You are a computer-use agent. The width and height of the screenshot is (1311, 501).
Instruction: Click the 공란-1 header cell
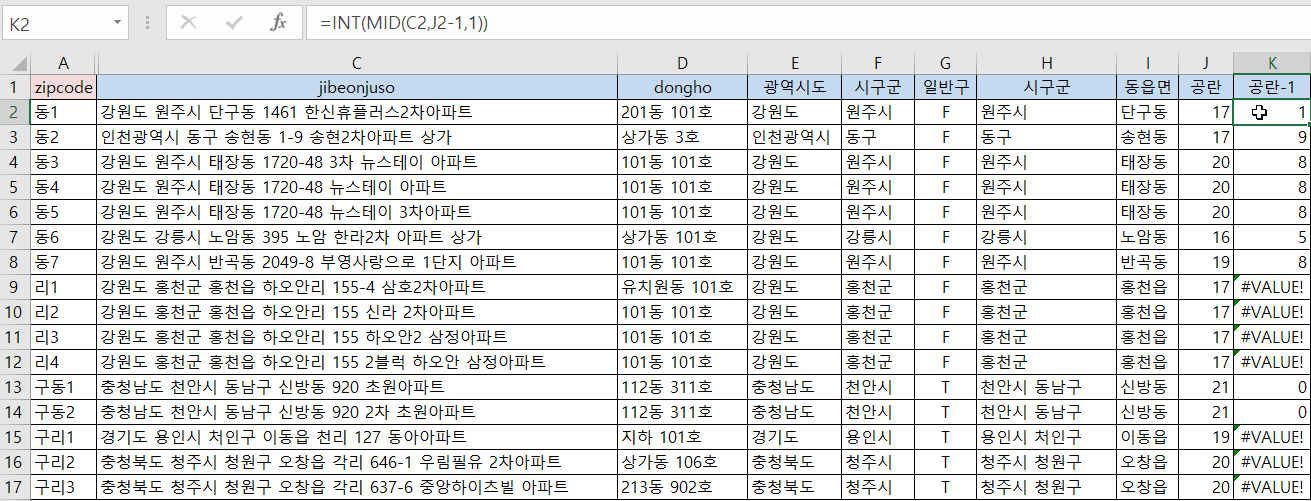1271,87
